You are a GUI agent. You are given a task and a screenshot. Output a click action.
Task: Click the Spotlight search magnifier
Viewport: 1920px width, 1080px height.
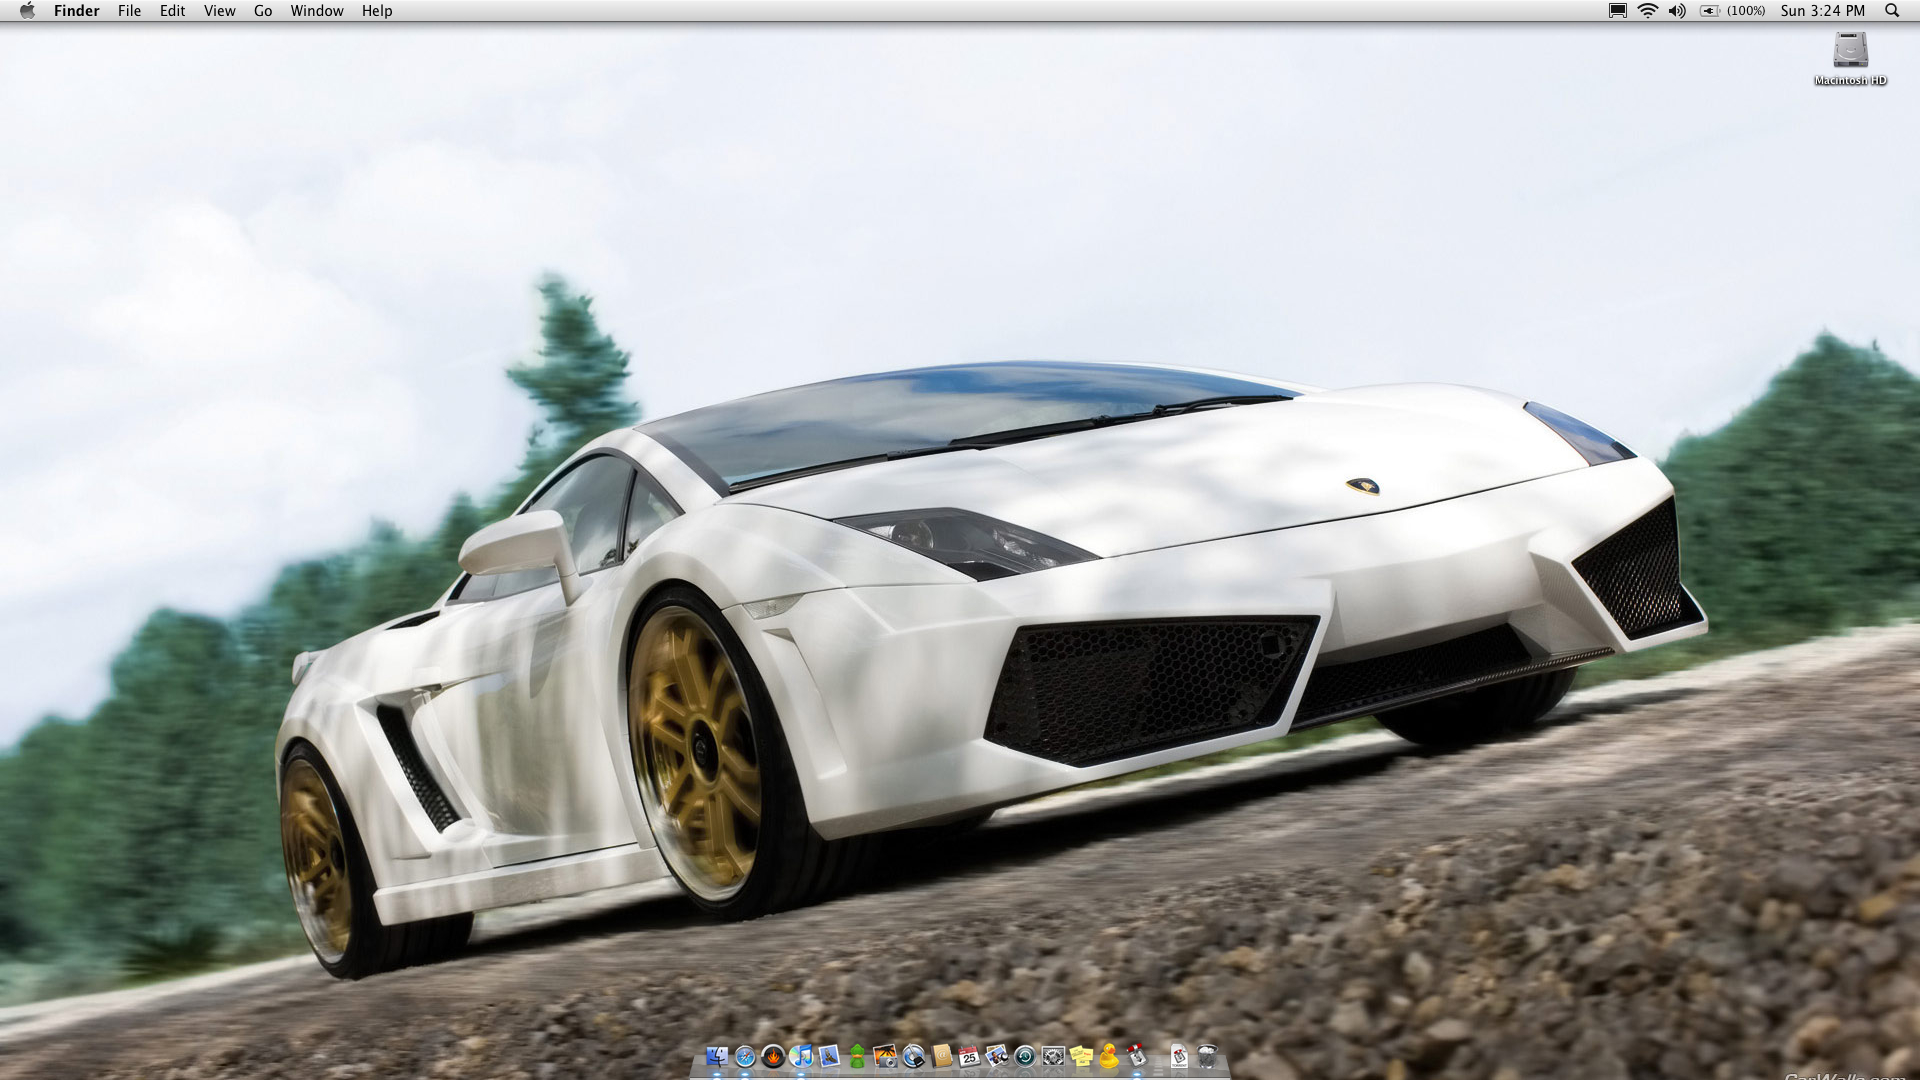[x=1892, y=11]
